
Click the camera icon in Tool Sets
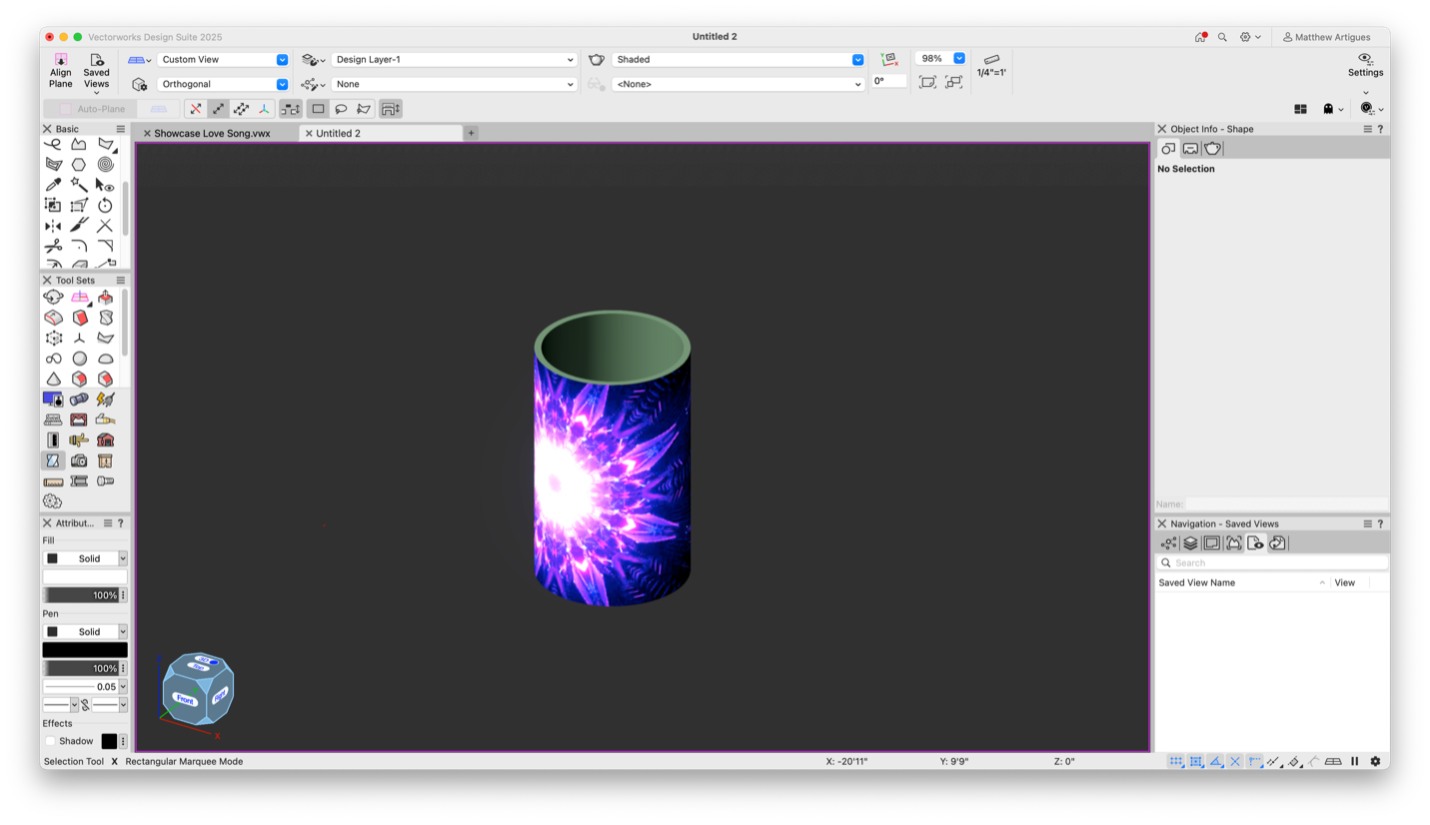(79, 461)
